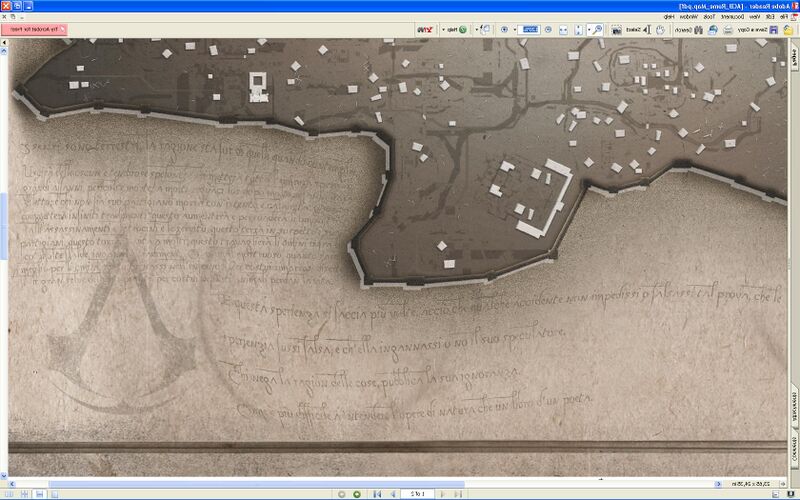Select the Hand tool in toolbar
The height and width of the screenshot is (500, 800).
(661, 30)
